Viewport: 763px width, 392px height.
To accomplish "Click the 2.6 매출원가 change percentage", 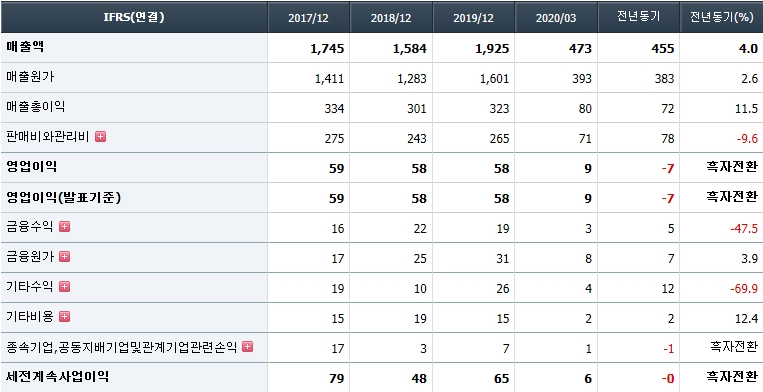I will point(750,79).
